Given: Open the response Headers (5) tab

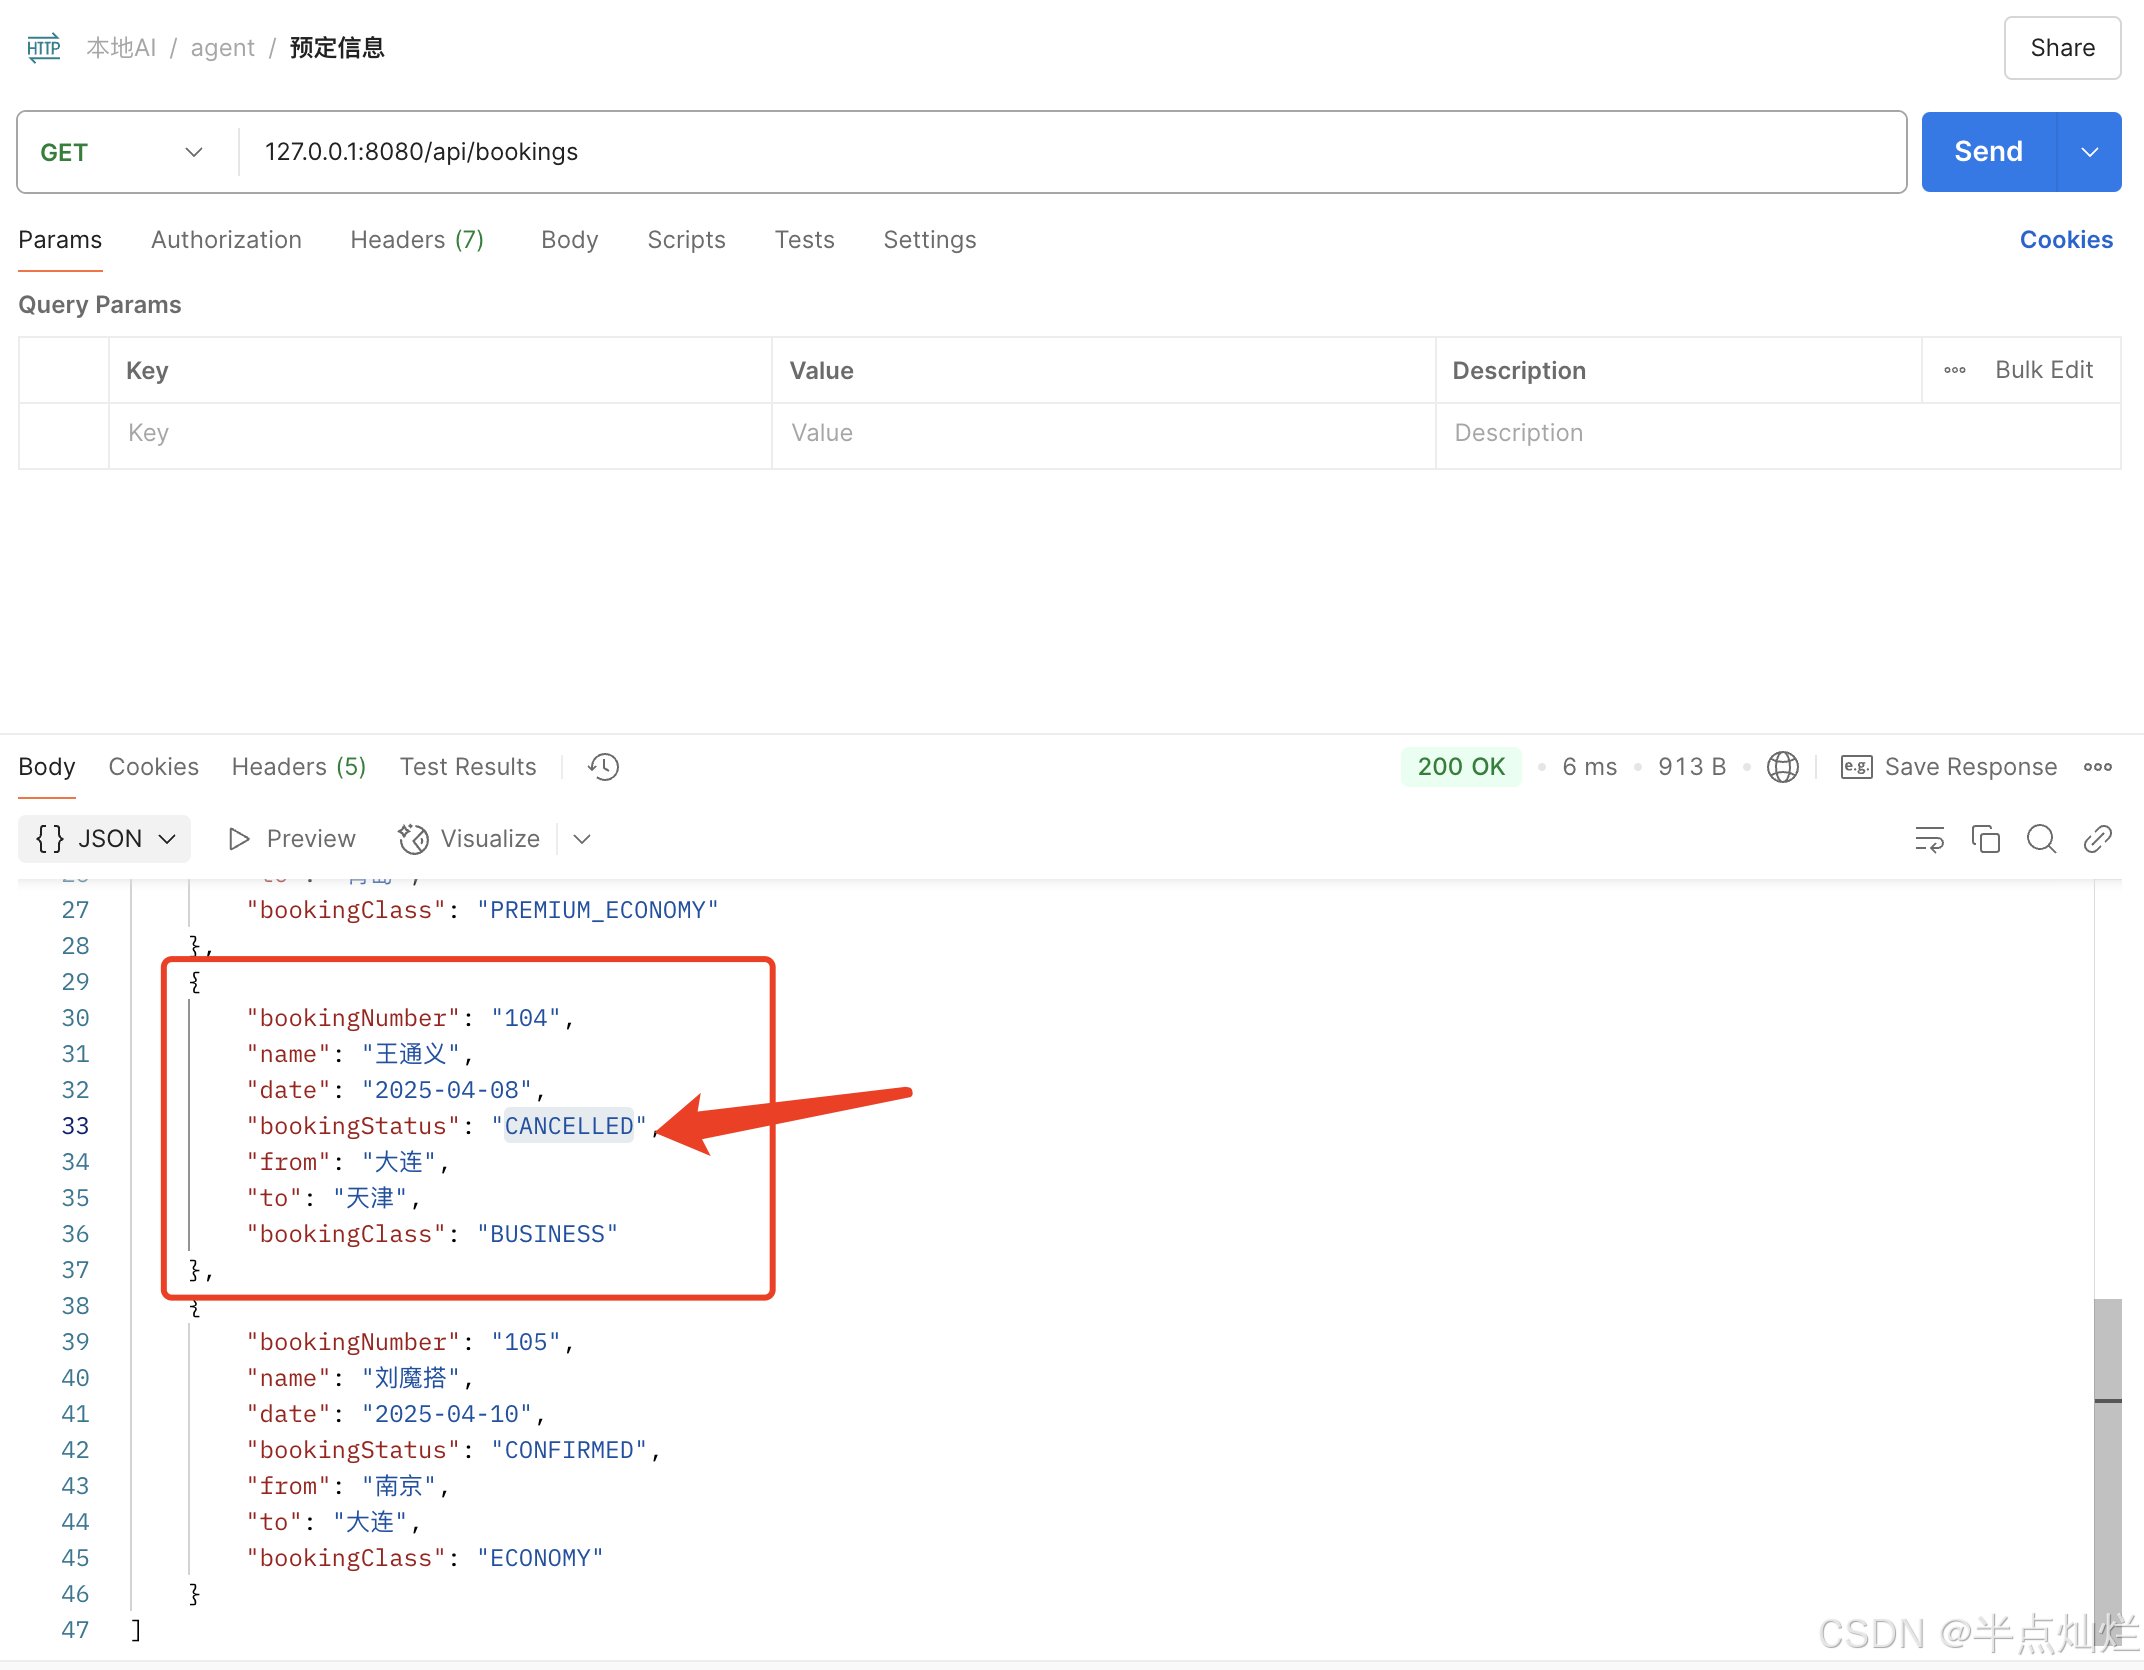Looking at the screenshot, I should tap(298, 767).
